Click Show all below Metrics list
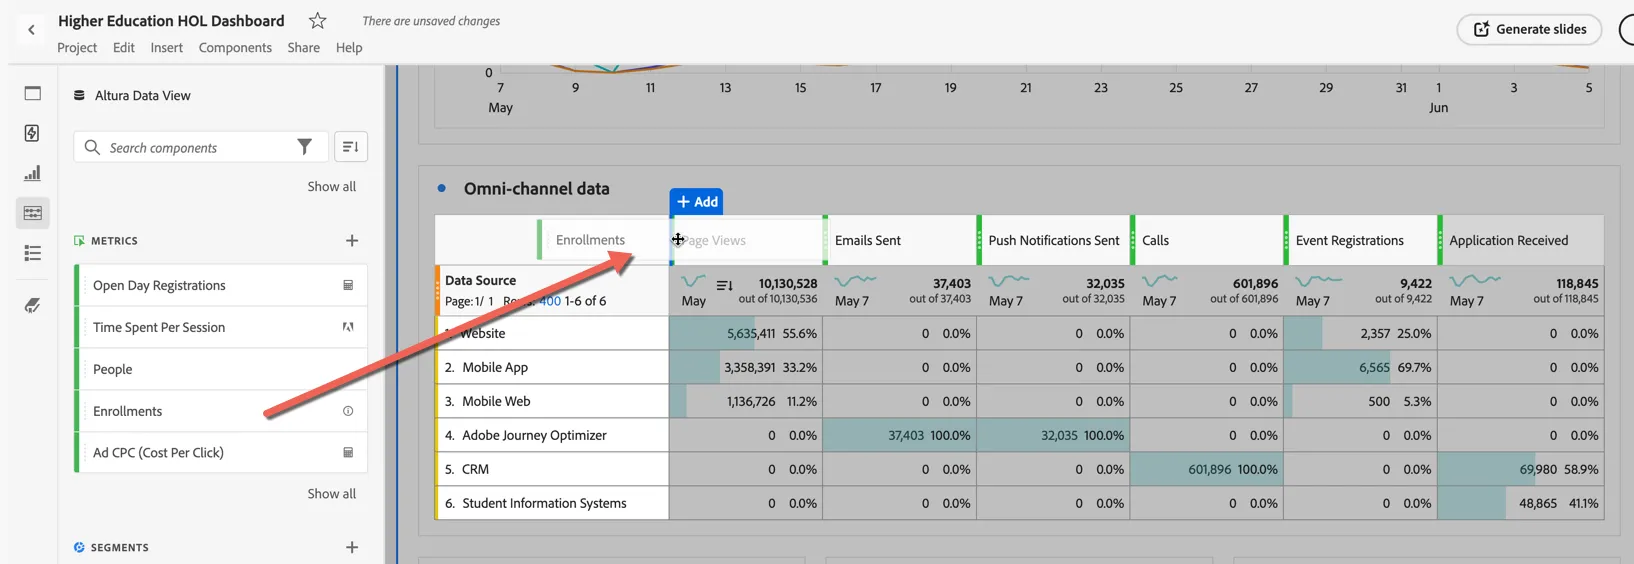Image resolution: width=1634 pixels, height=564 pixels. point(331,493)
